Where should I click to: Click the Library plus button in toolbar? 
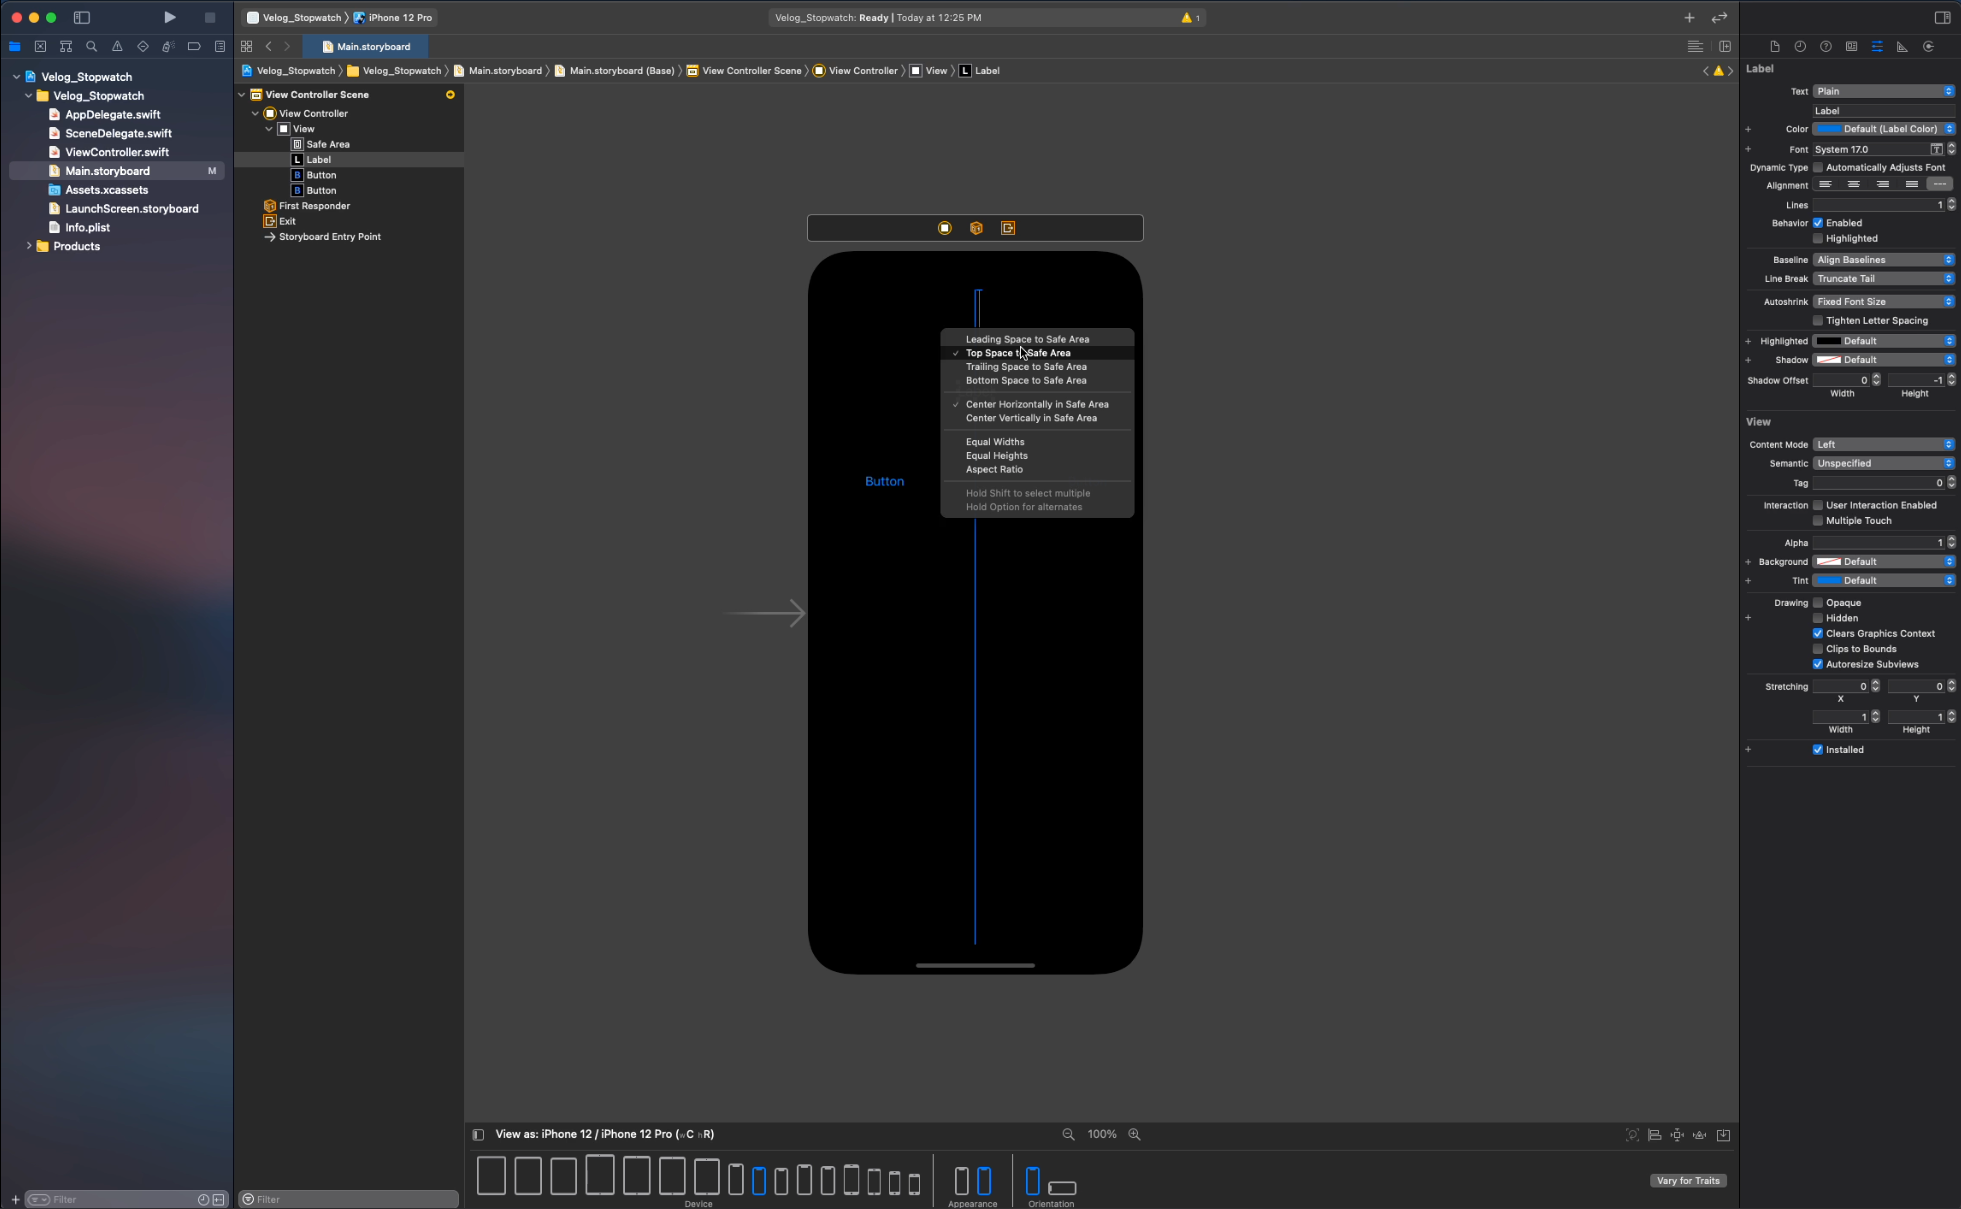click(x=1689, y=17)
